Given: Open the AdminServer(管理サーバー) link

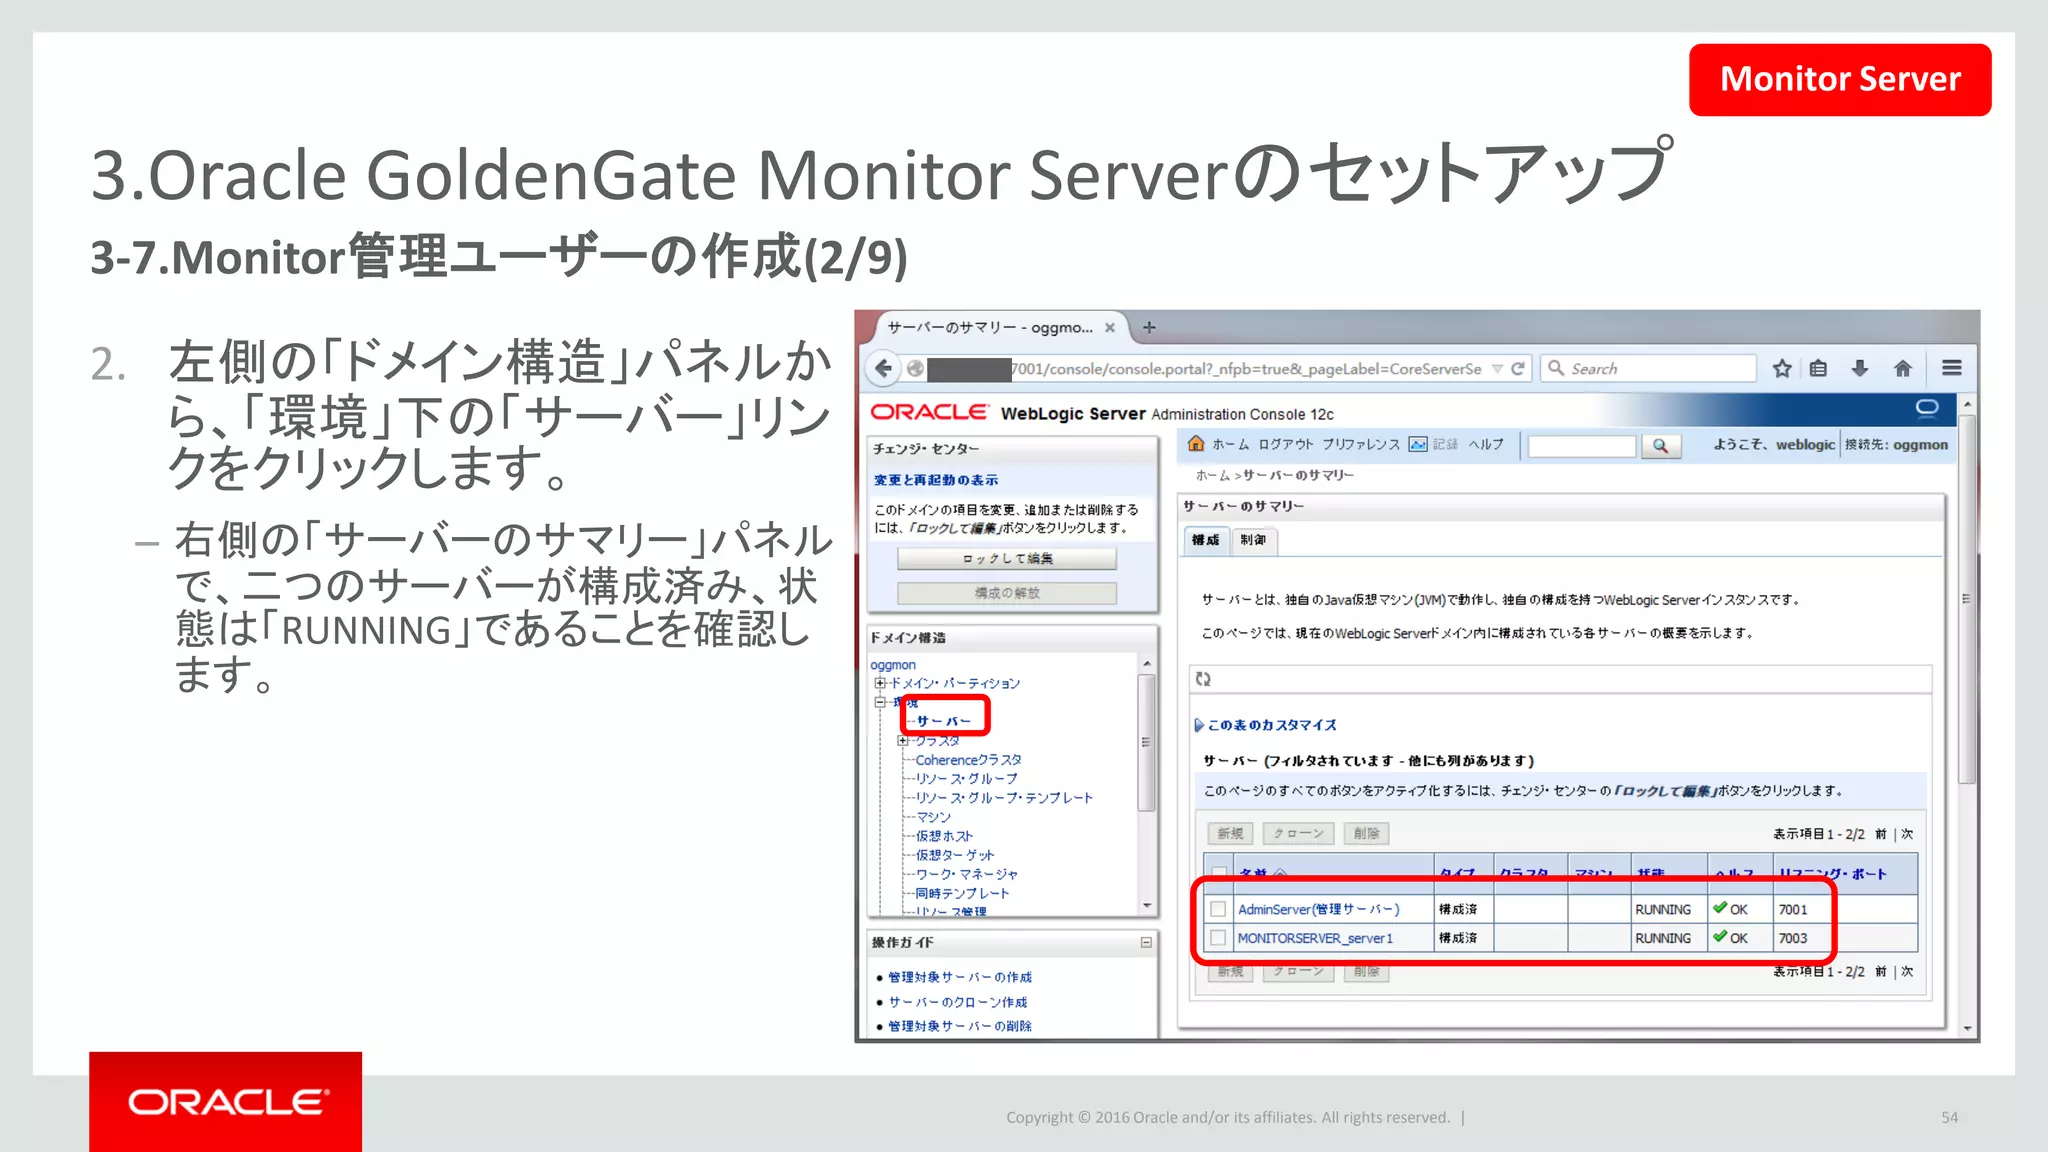Looking at the screenshot, I should click(x=1319, y=909).
